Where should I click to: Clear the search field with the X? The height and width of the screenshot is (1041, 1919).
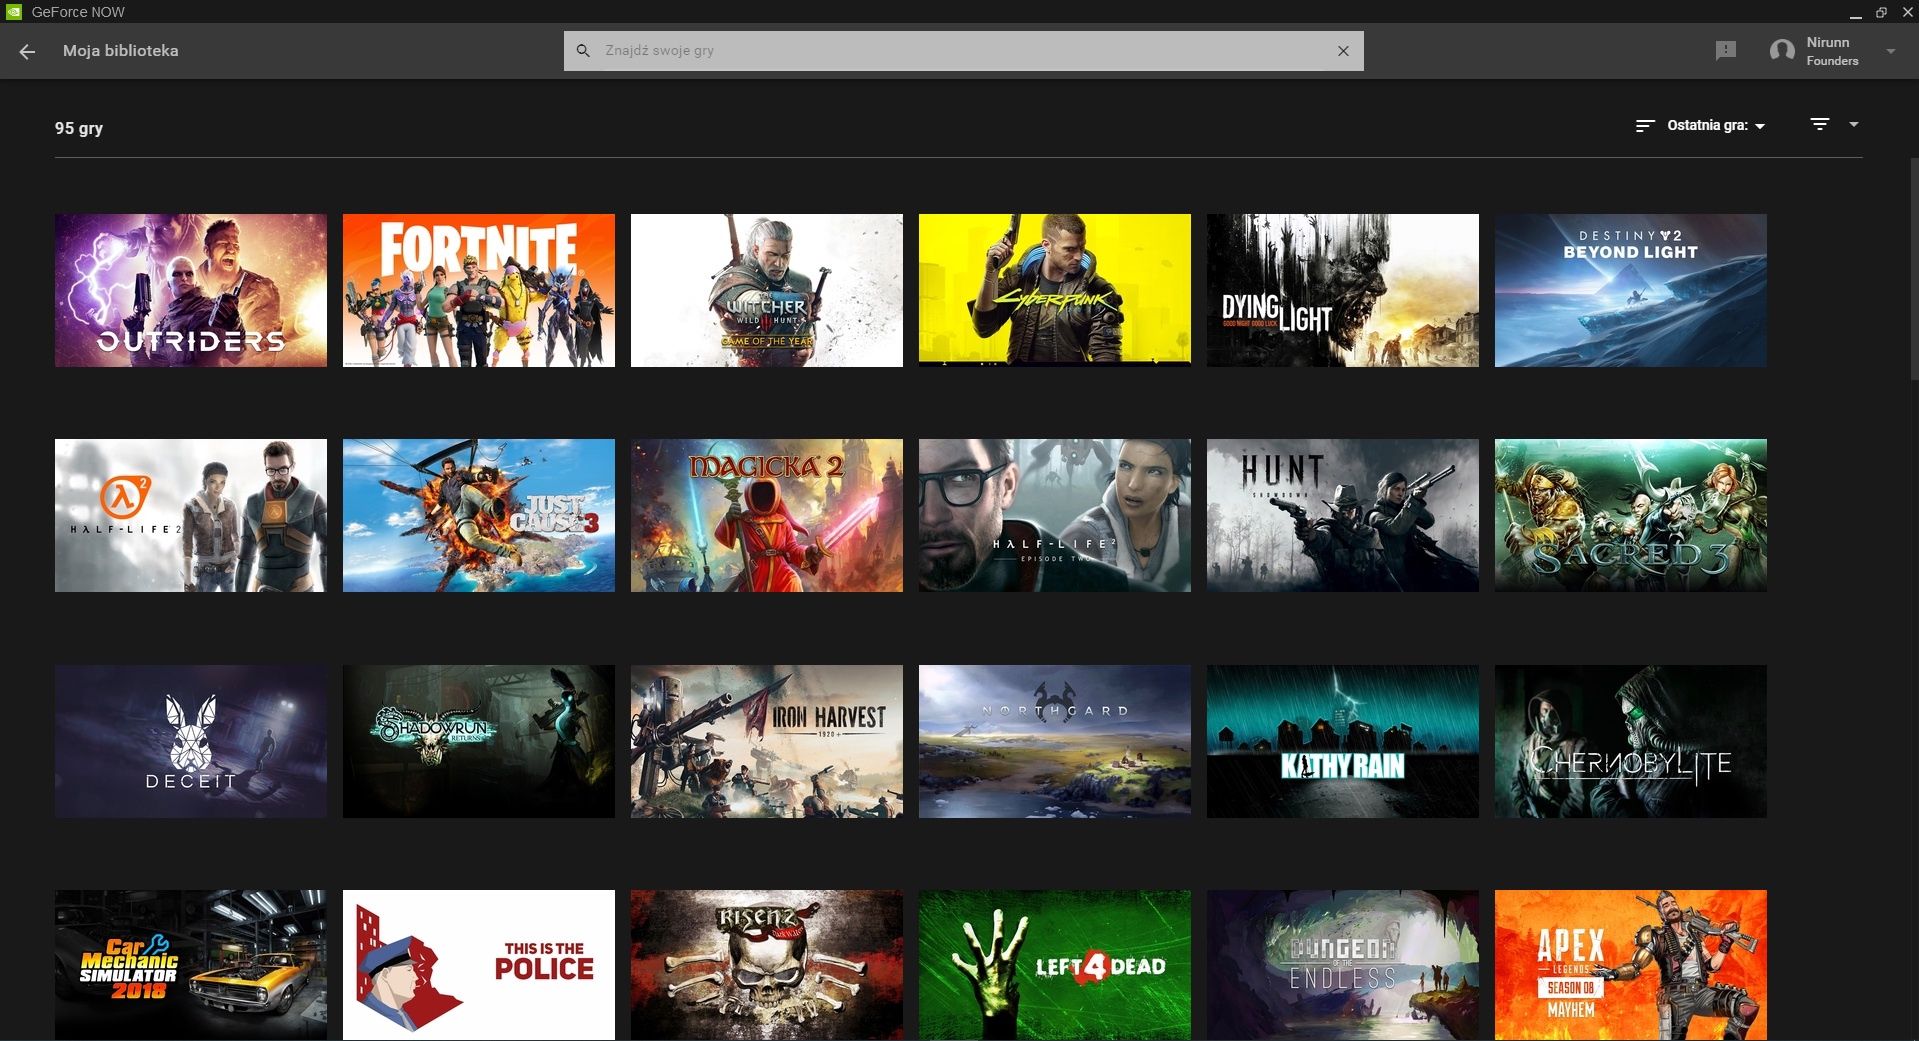[x=1343, y=51]
